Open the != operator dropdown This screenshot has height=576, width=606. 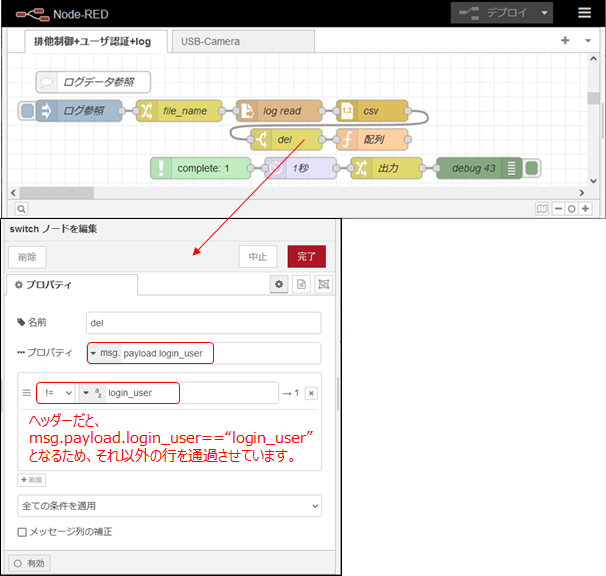point(54,393)
